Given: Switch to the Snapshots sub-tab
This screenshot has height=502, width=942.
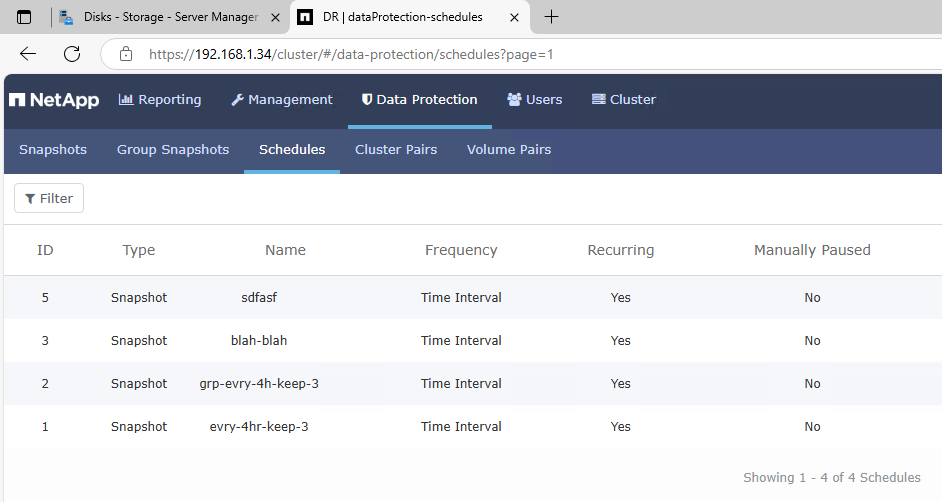Looking at the screenshot, I should click(53, 150).
